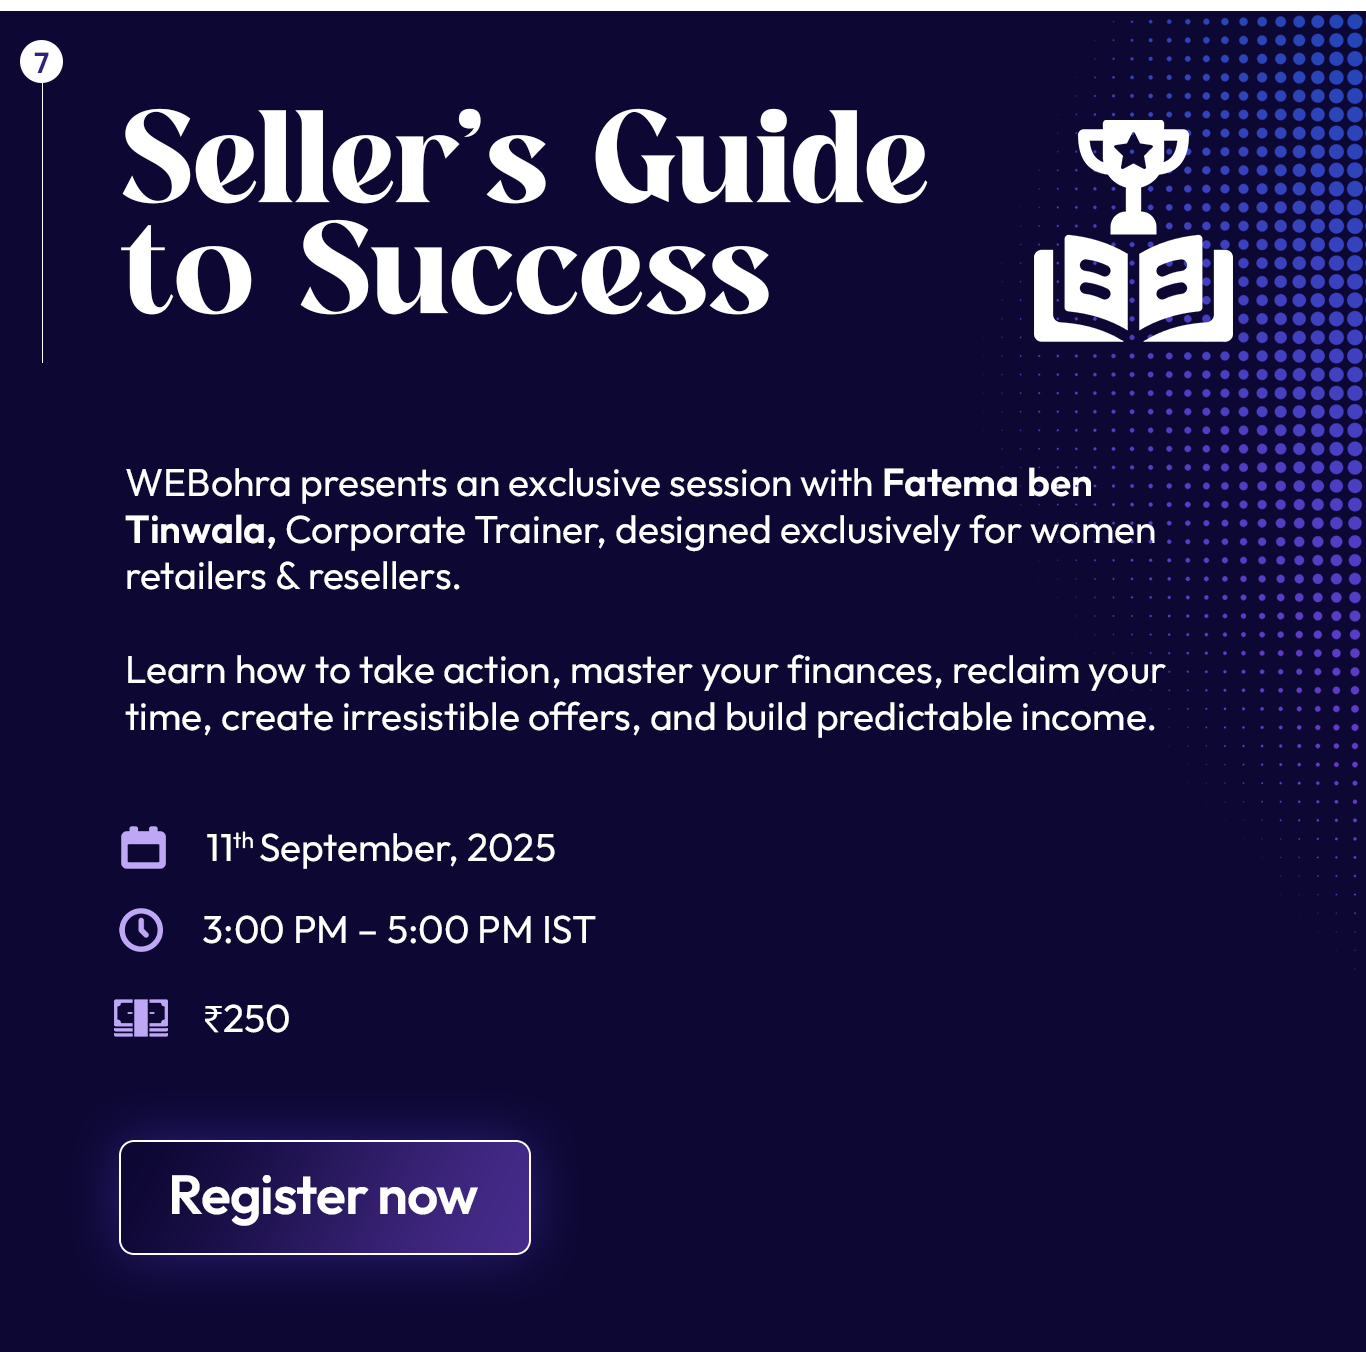Click the cash icon beside the price

141,1018
